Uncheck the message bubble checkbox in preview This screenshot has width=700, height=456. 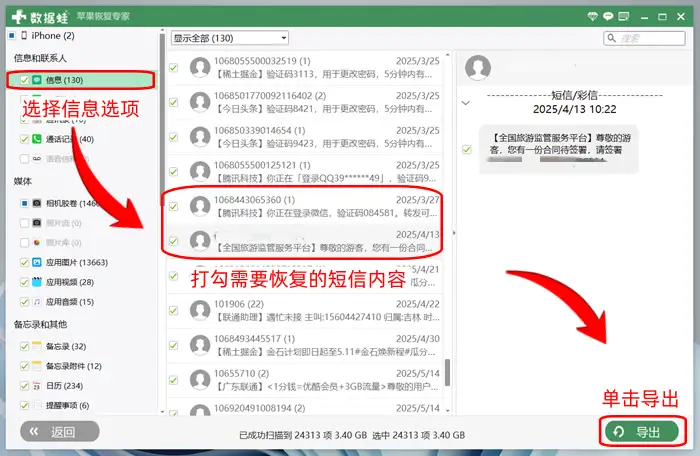pos(467,149)
